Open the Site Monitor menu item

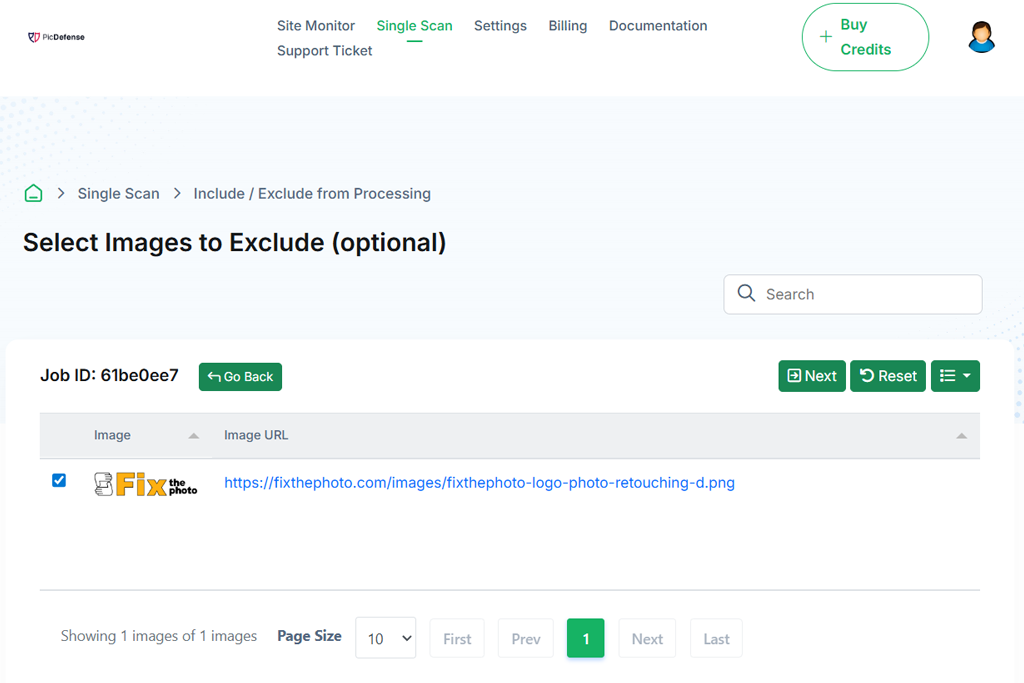pyautogui.click(x=316, y=26)
